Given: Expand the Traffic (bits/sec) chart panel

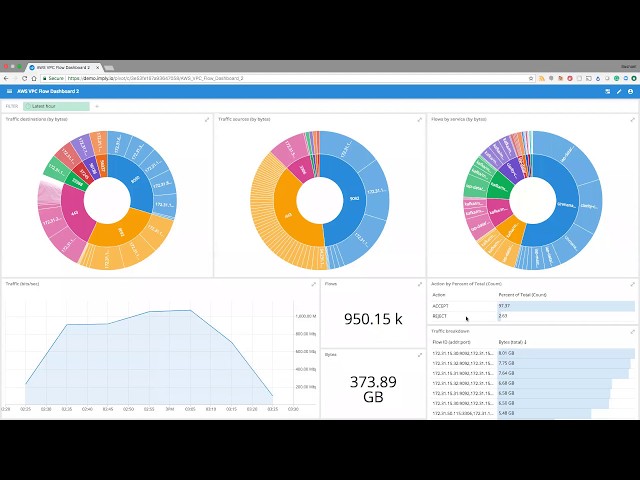Looking at the screenshot, I should click(x=313, y=284).
